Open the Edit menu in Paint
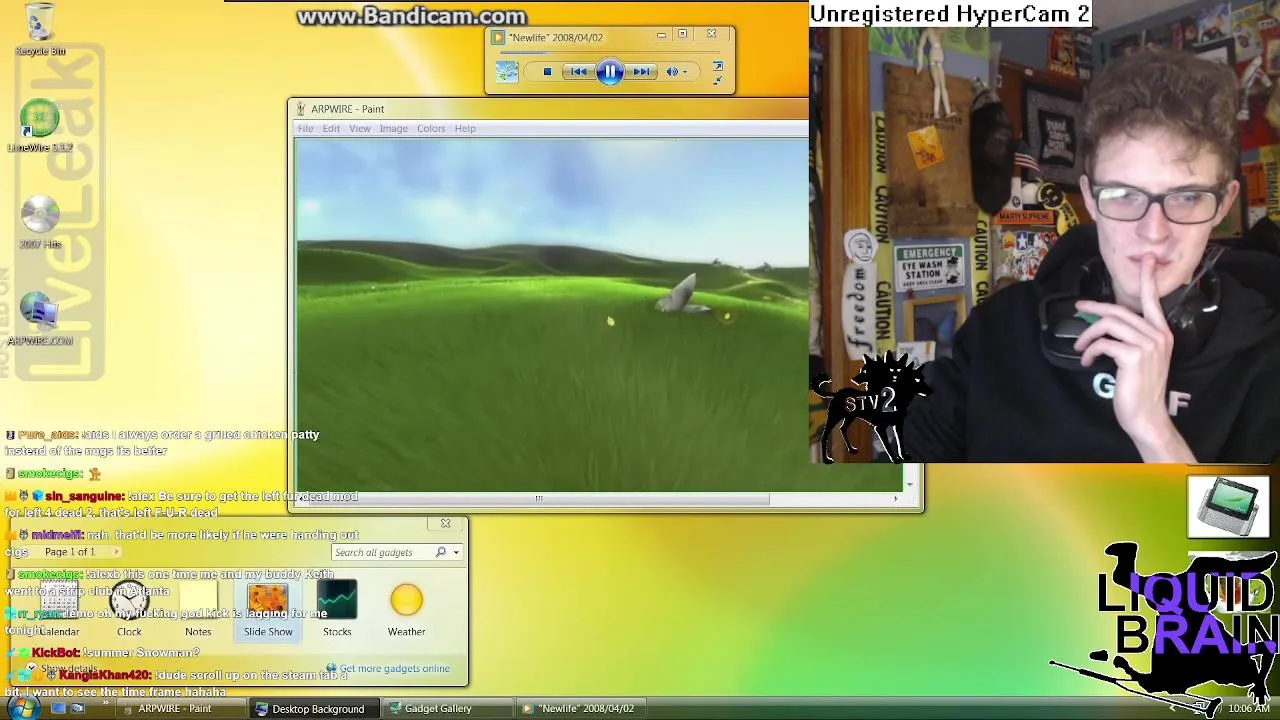 tap(331, 128)
